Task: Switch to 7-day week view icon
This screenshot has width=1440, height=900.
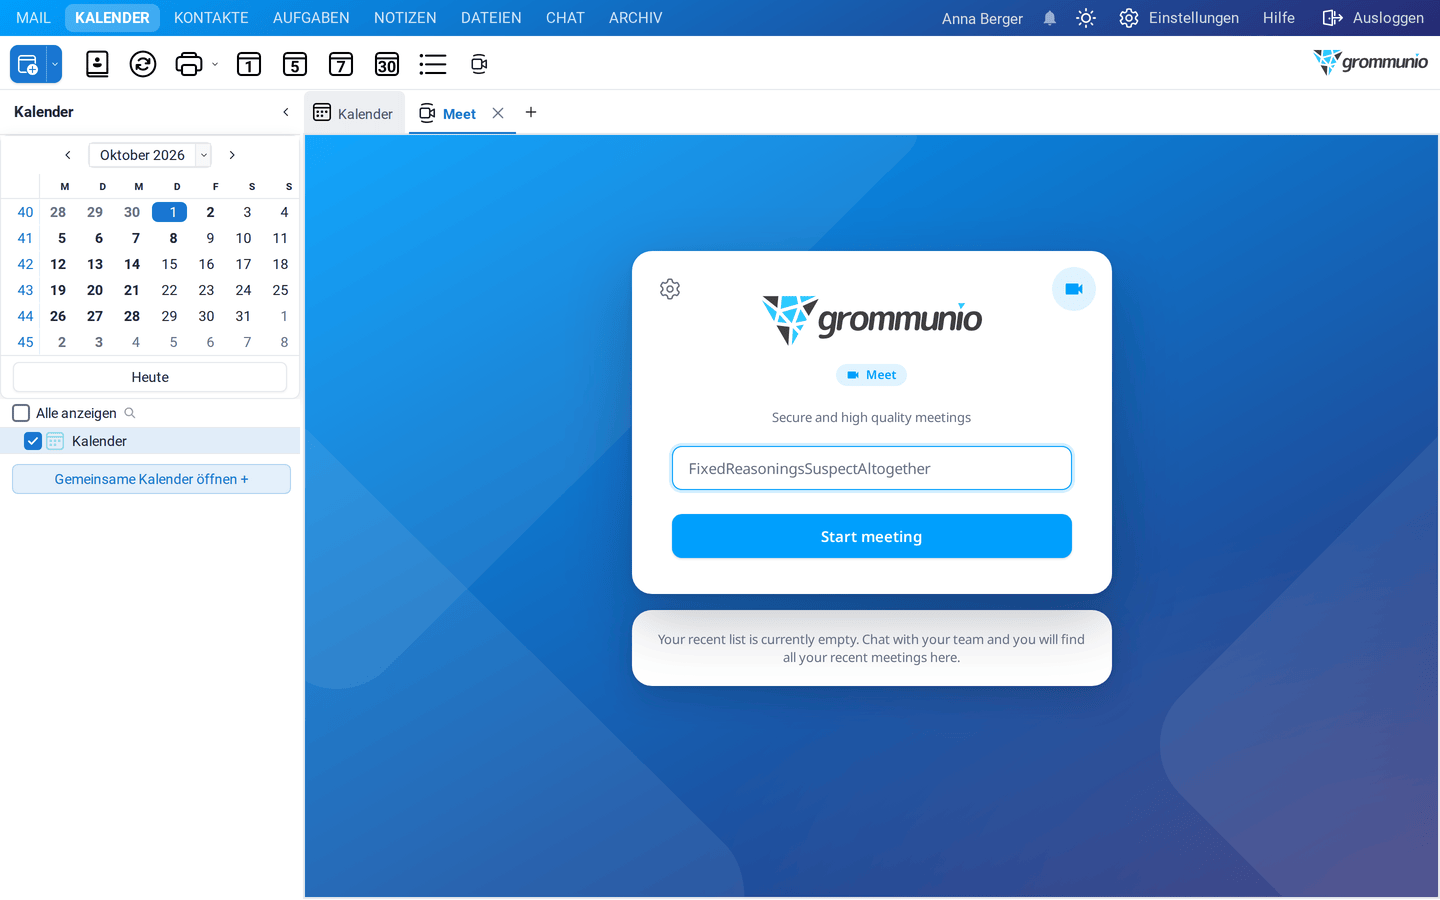Action: 341,64
